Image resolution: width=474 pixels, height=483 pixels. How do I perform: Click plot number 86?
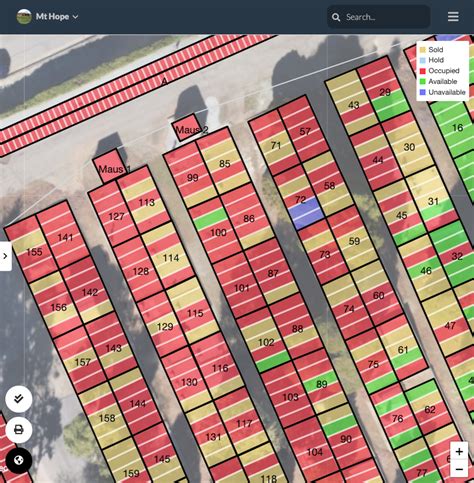coord(249,219)
